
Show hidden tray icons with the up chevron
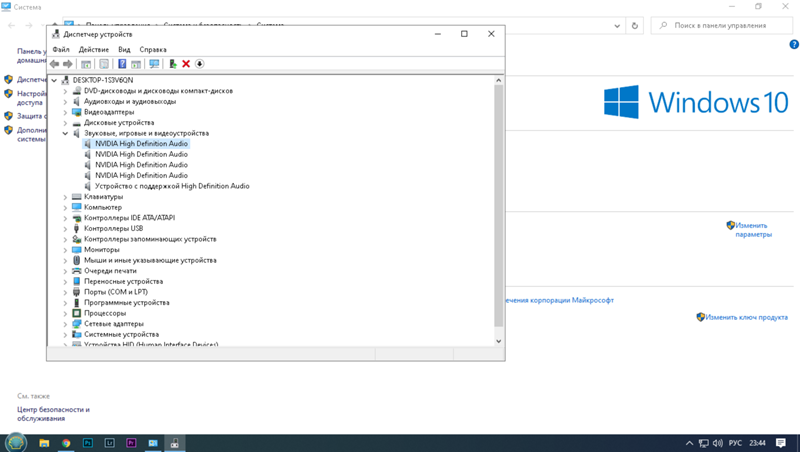689,443
